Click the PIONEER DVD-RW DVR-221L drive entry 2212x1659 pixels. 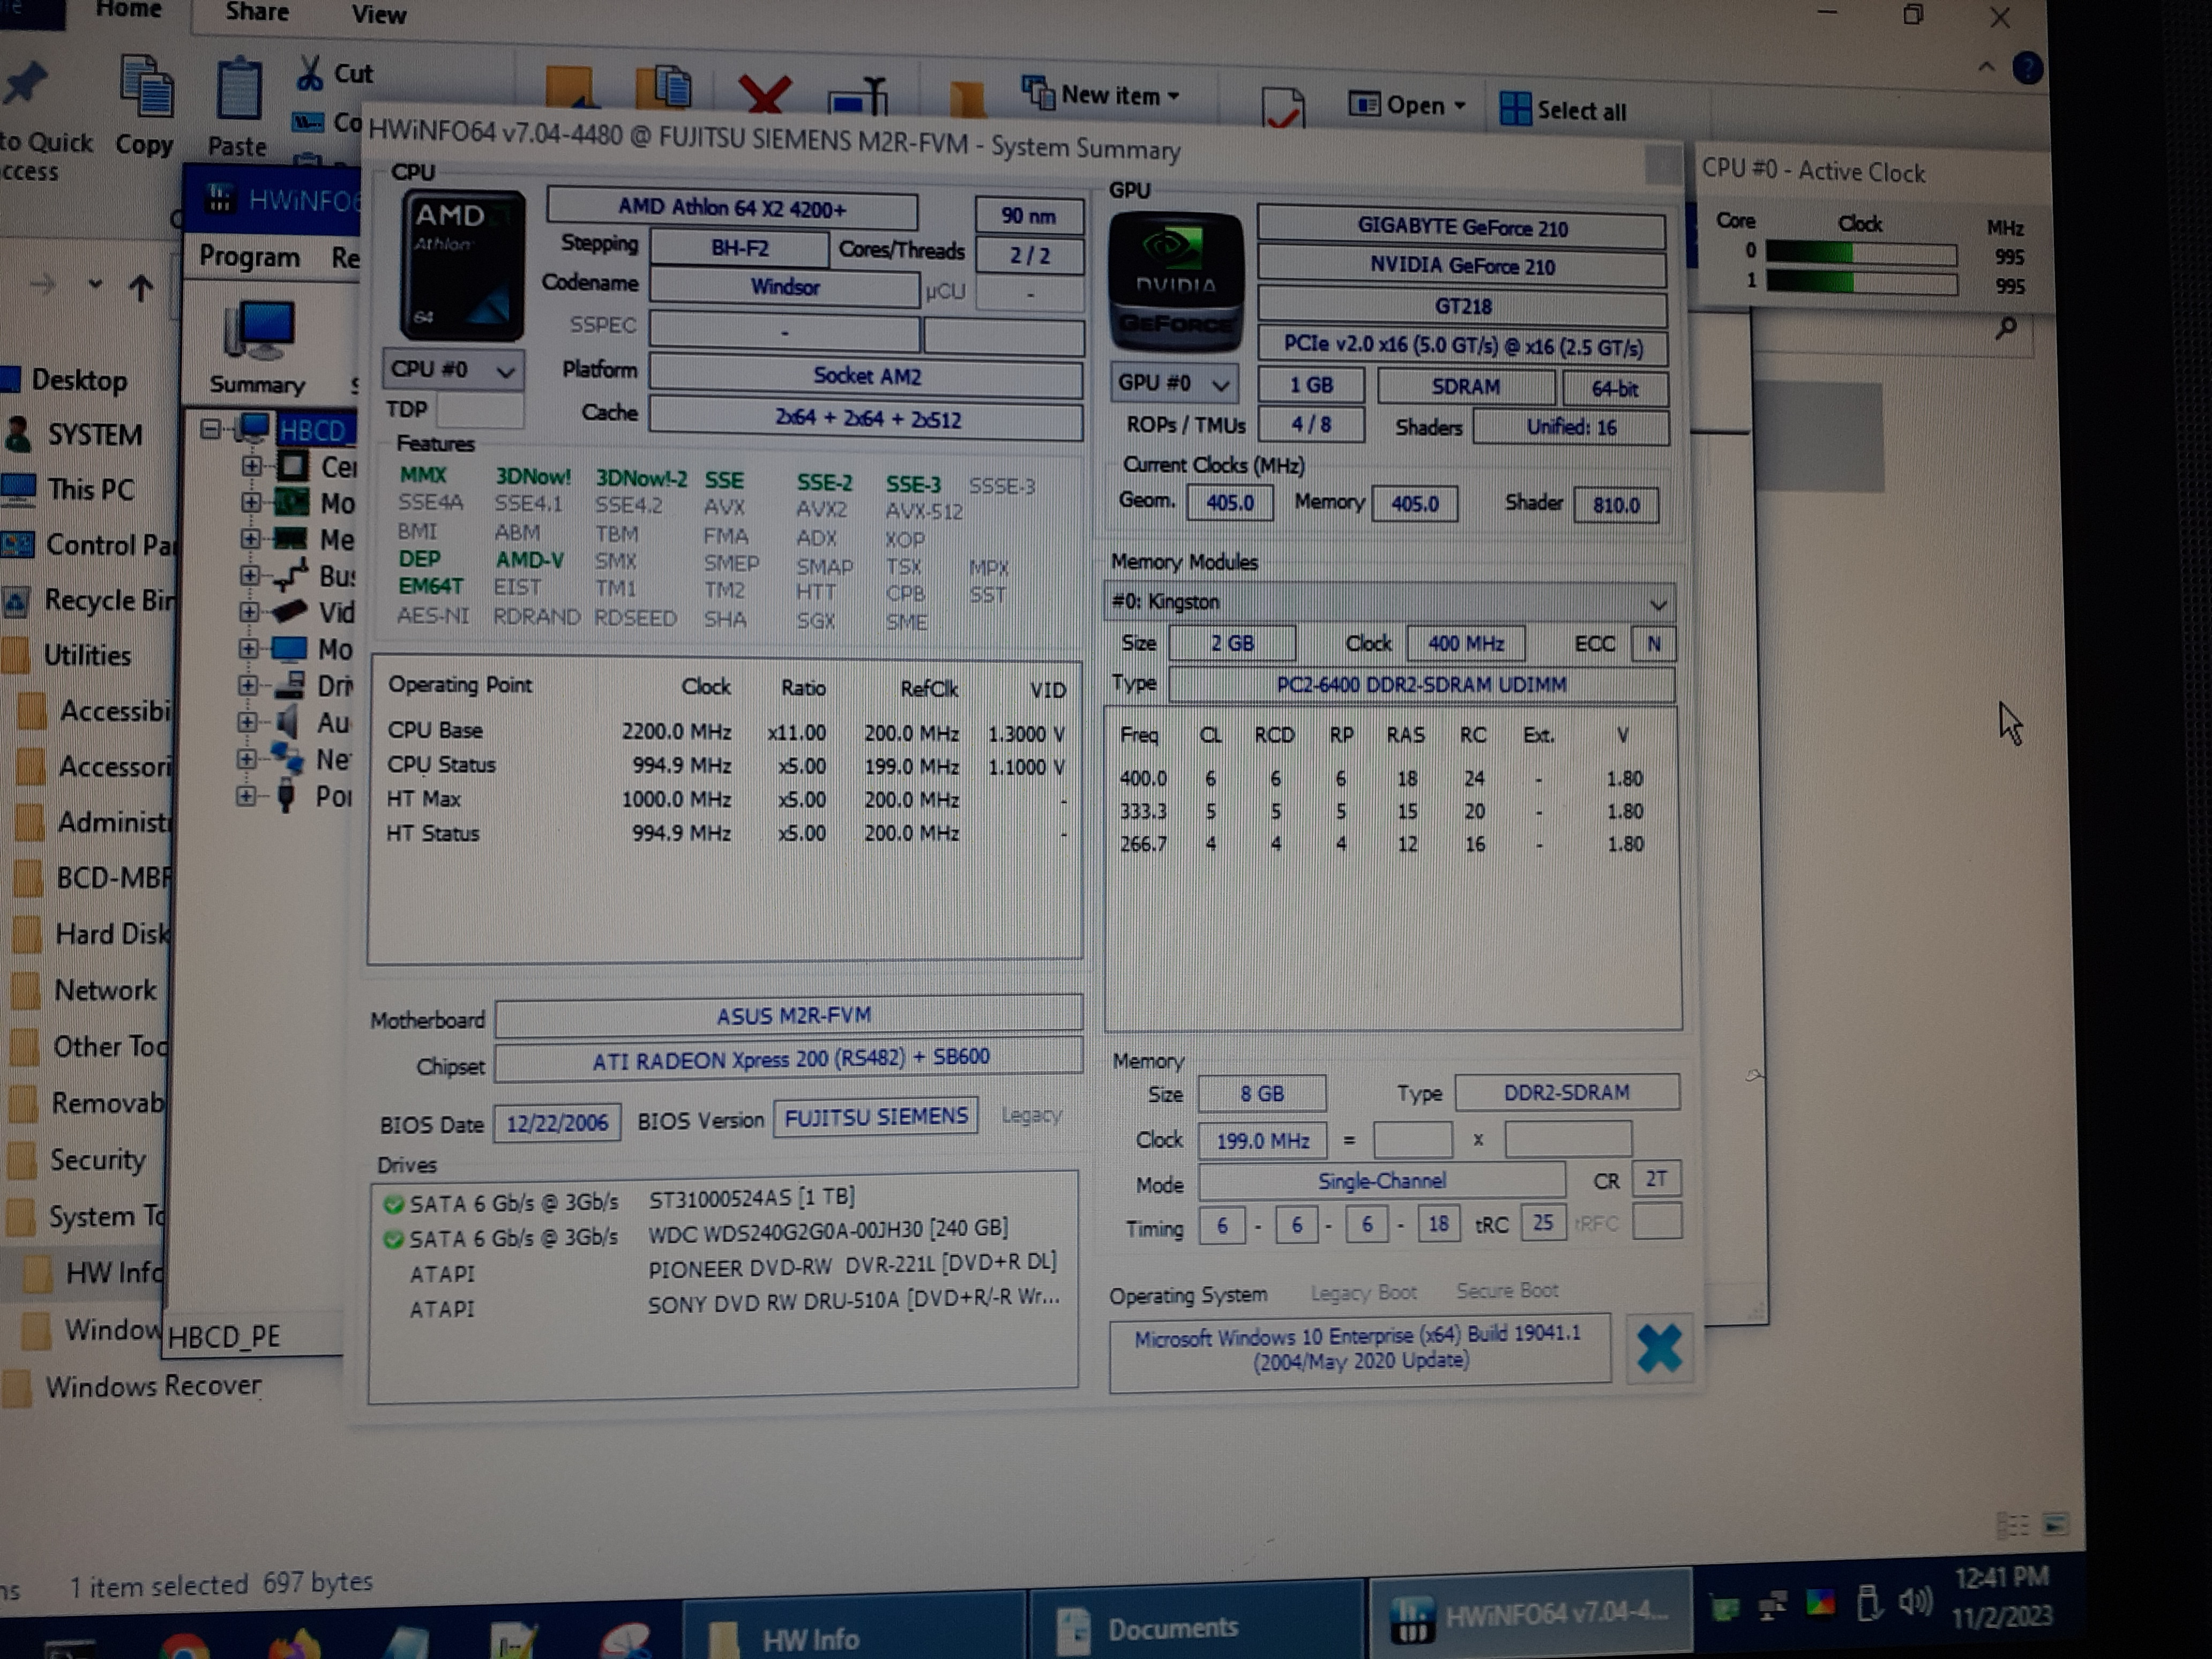(x=724, y=1269)
